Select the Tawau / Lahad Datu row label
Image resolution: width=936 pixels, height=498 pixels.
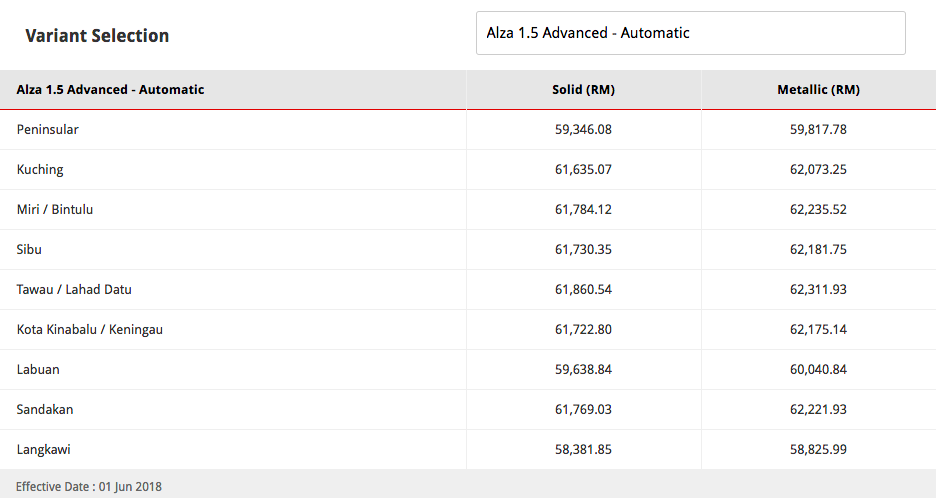(x=74, y=290)
